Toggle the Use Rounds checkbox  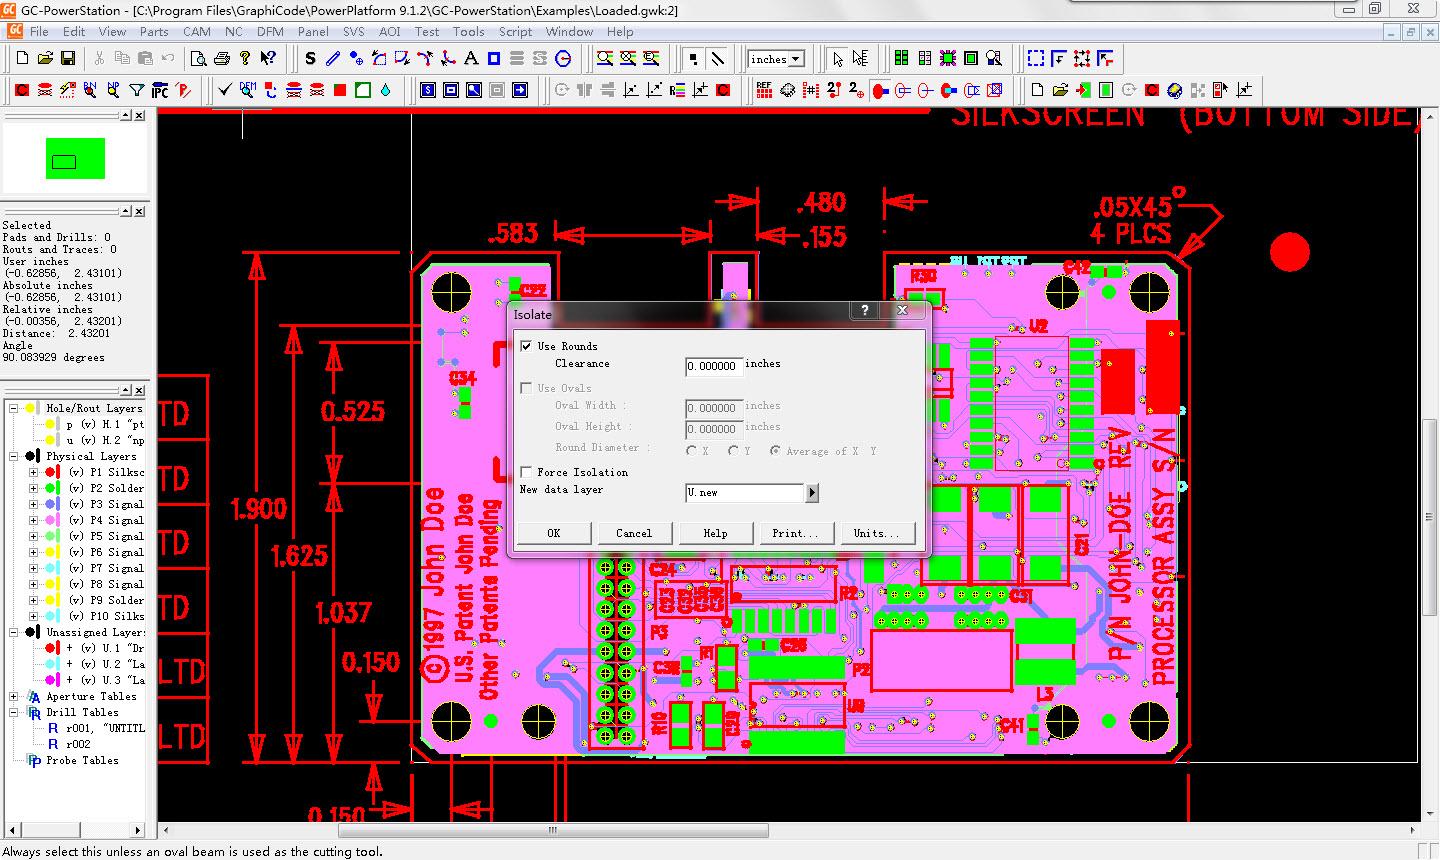coord(526,346)
